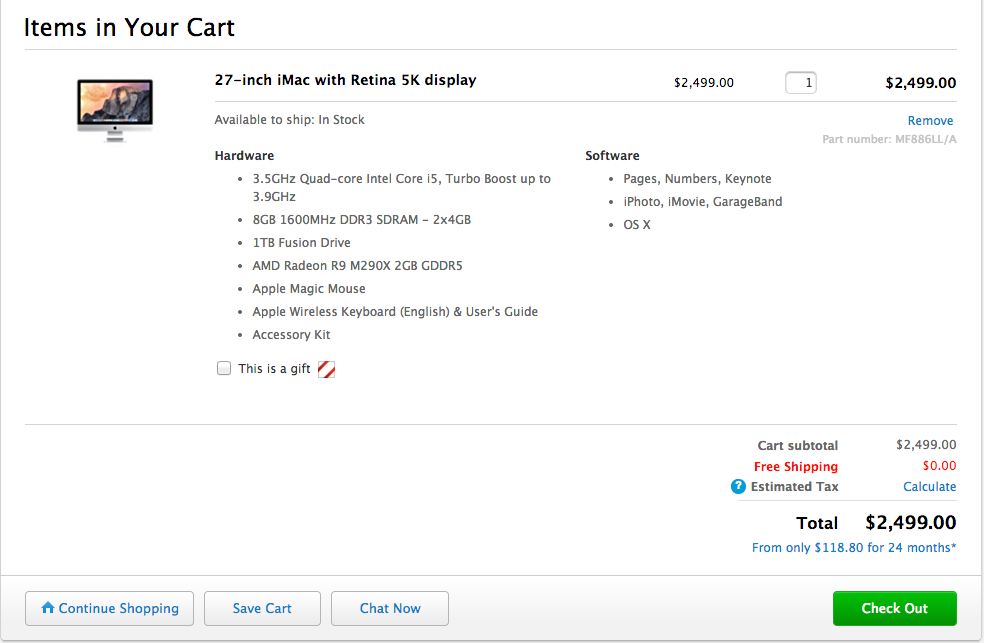
Task: Start a chat with Chat Now button
Action: [x=390, y=608]
